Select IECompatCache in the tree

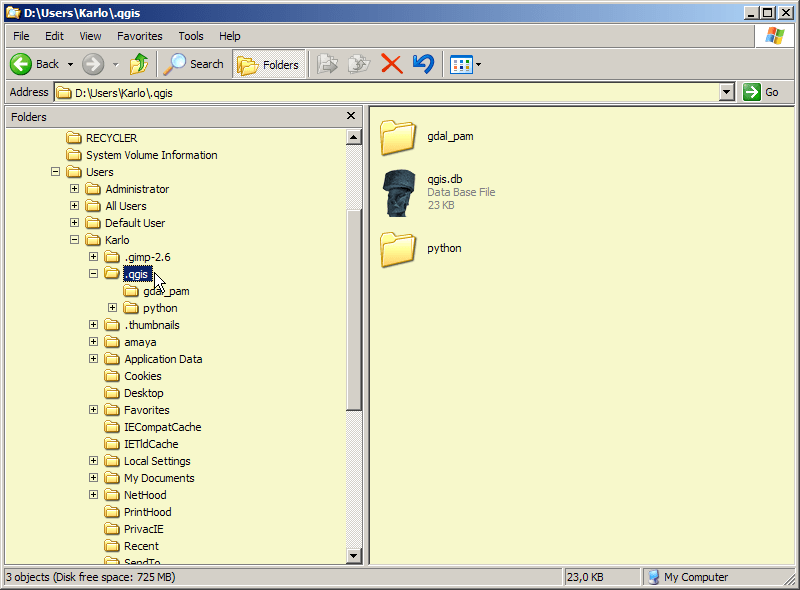163,427
